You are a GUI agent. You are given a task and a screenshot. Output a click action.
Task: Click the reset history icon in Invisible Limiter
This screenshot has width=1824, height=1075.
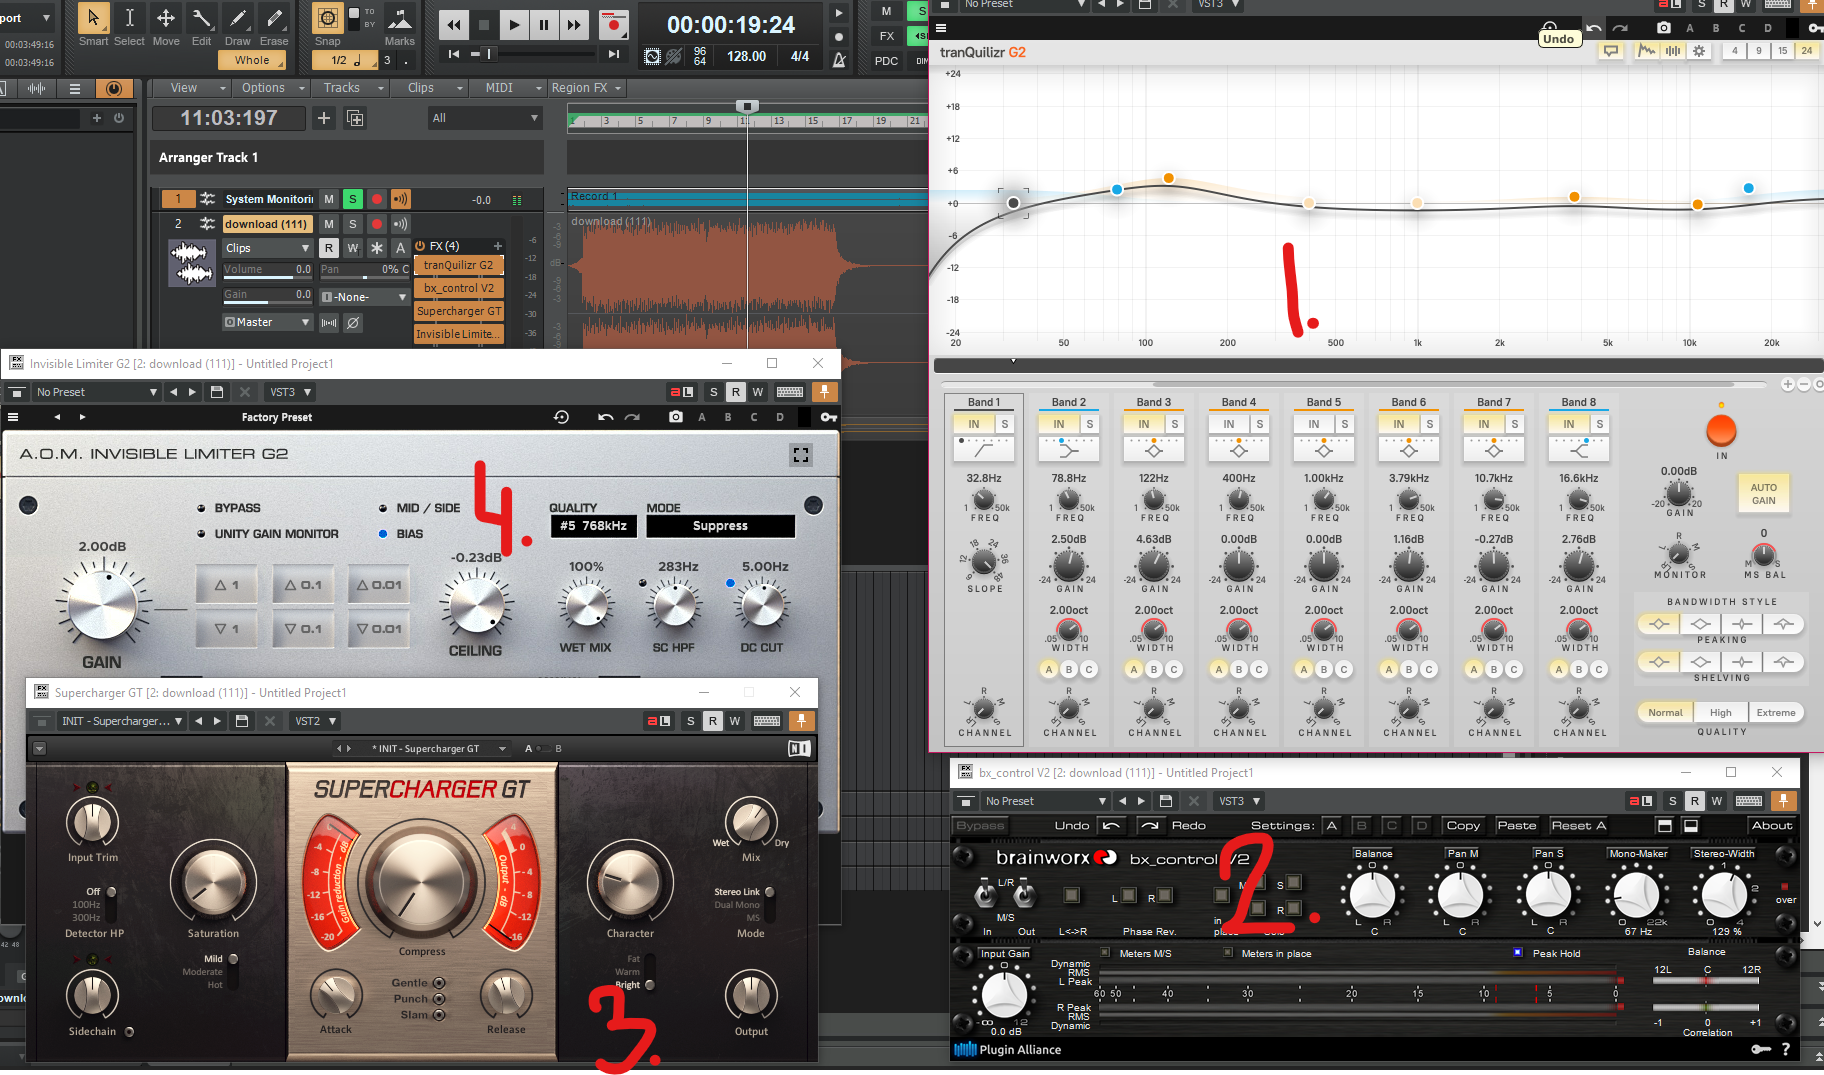click(561, 417)
